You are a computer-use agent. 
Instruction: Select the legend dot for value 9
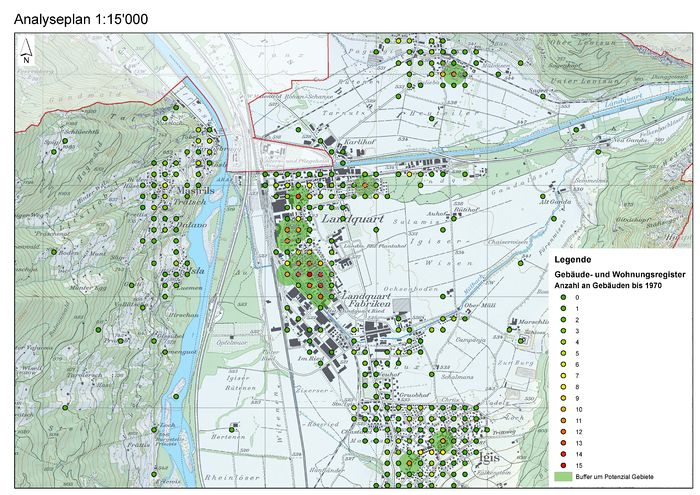(565, 398)
